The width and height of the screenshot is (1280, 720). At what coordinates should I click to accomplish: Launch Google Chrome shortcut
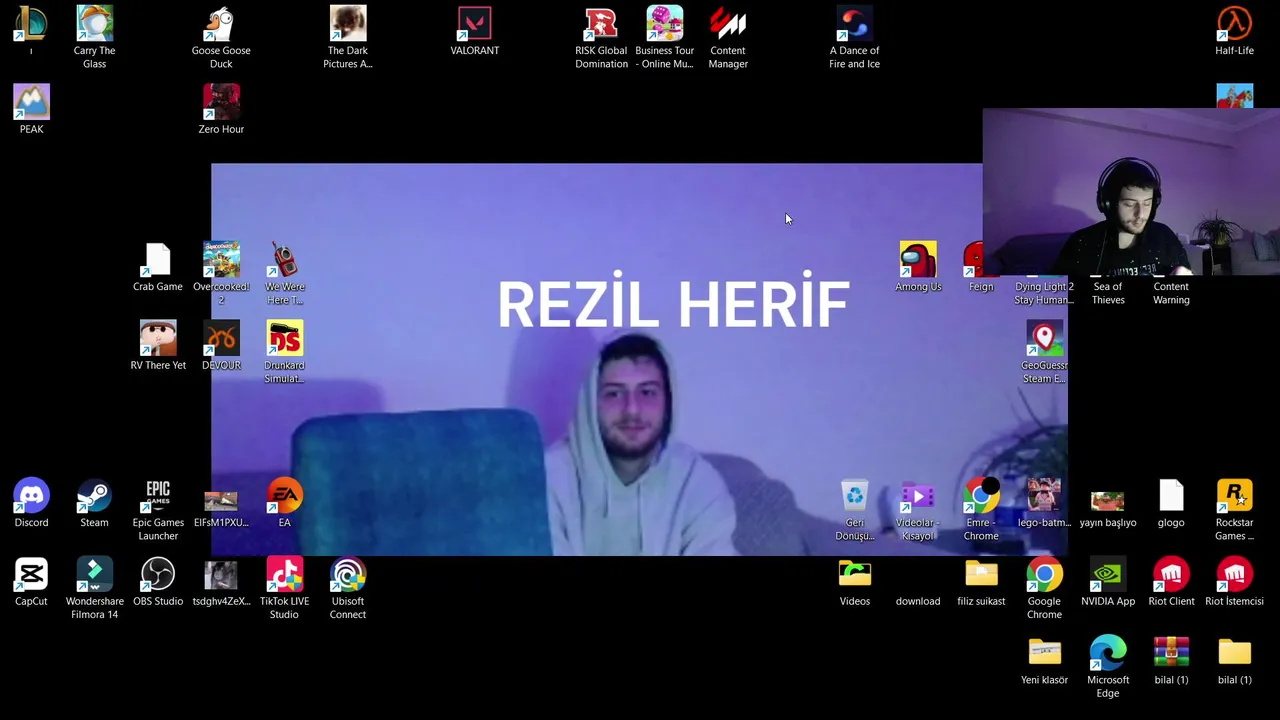tap(1044, 575)
